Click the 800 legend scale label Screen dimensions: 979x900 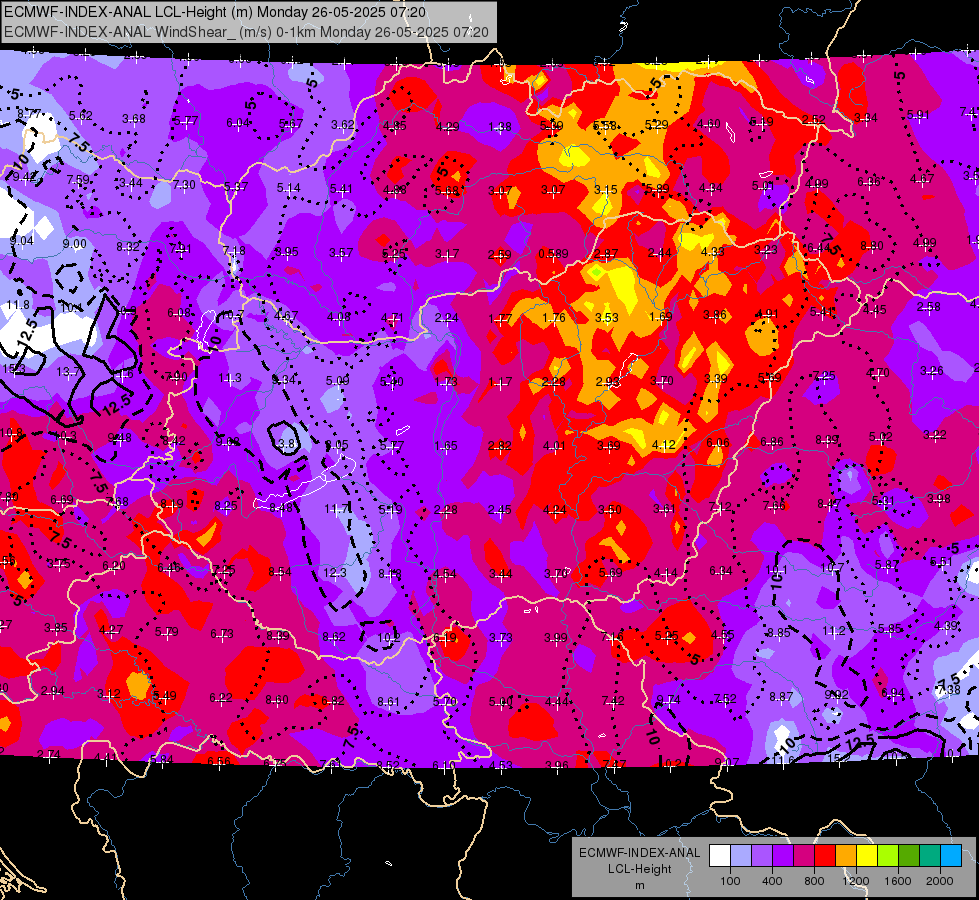coord(814,881)
